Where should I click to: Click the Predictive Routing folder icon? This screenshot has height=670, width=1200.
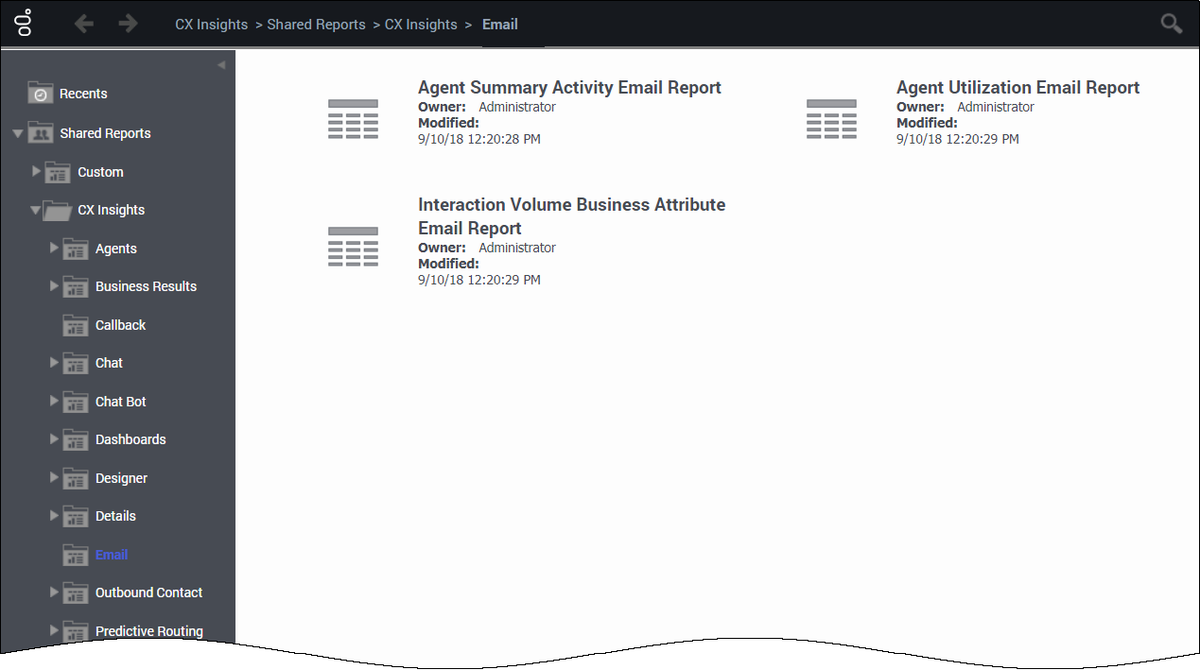(x=76, y=631)
